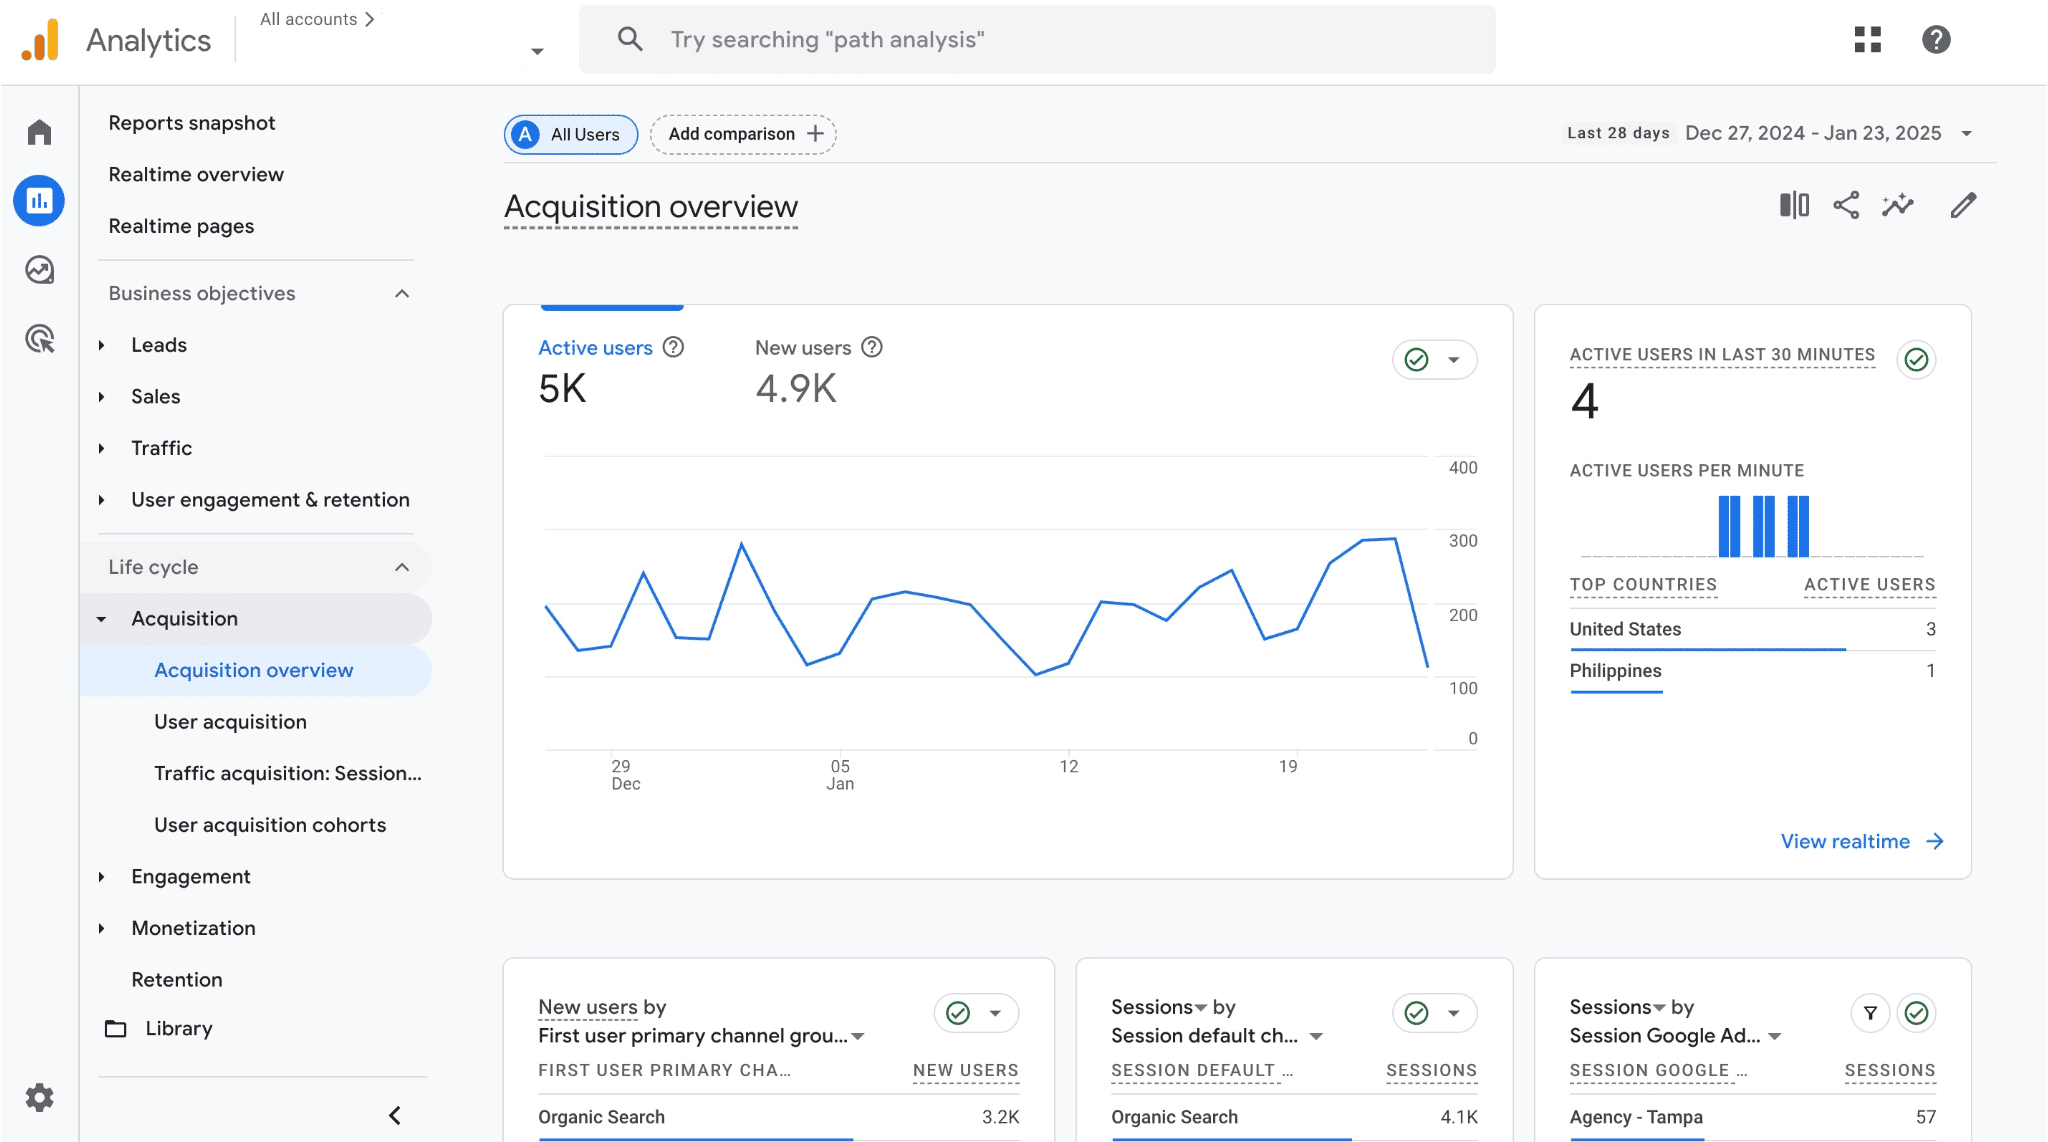
Task: Click help icon beside New users
Action: (872, 347)
